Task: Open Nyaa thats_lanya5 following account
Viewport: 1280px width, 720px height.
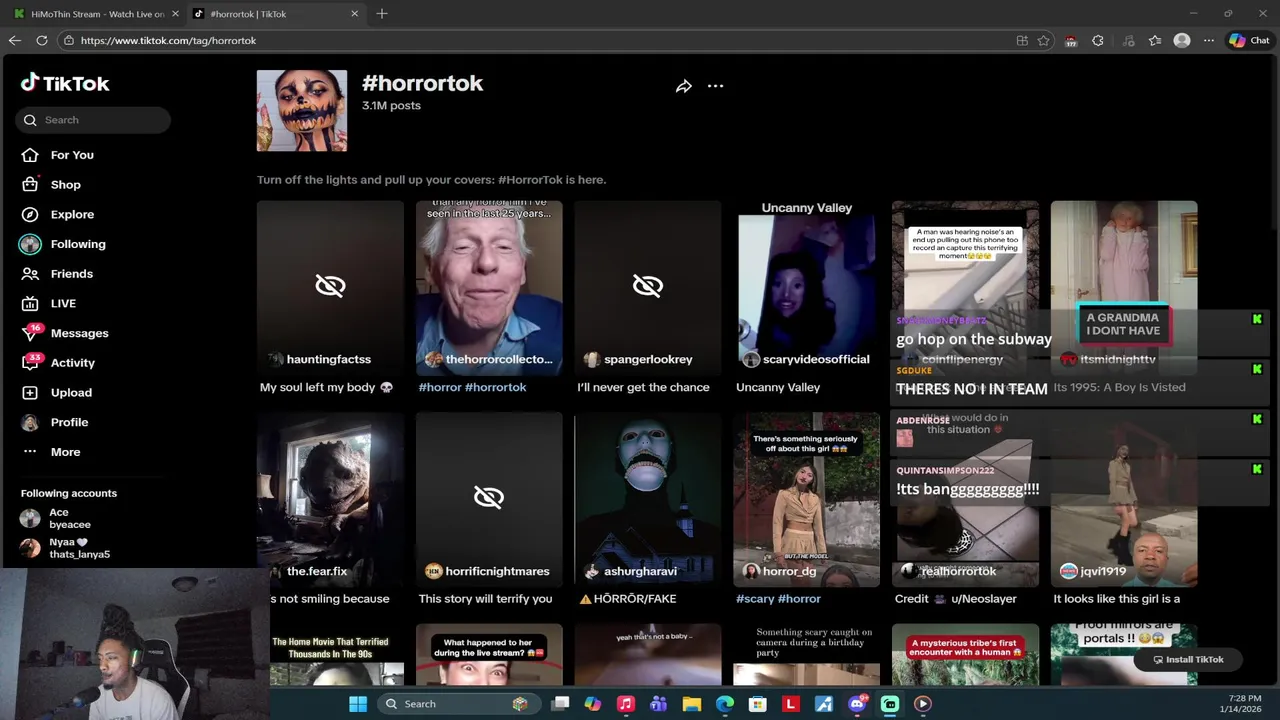Action: [65, 548]
